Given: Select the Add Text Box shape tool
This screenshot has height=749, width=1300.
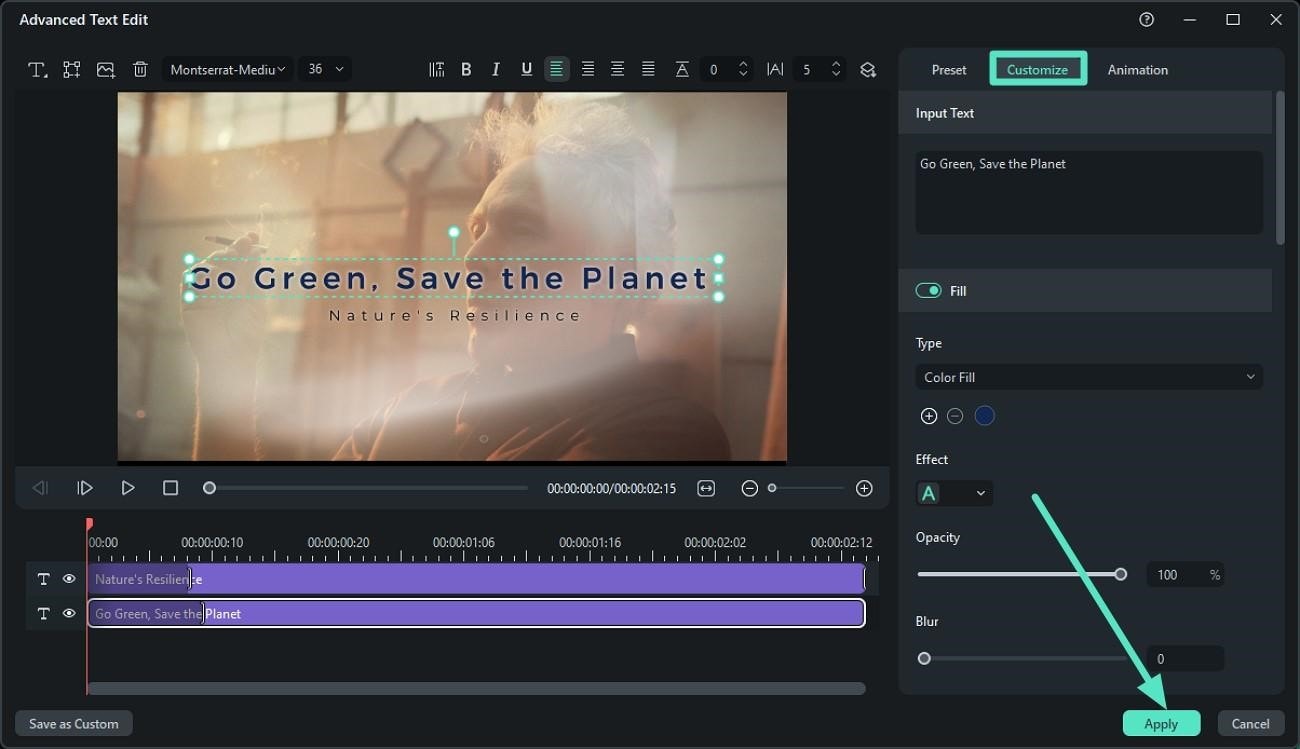Looking at the screenshot, I should pyautogui.click(x=72, y=70).
